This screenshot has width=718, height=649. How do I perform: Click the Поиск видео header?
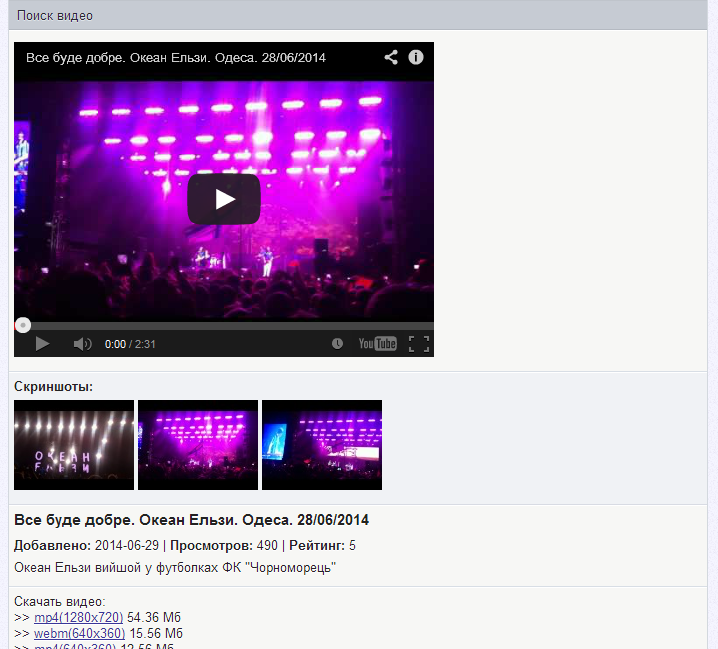click(x=55, y=16)
